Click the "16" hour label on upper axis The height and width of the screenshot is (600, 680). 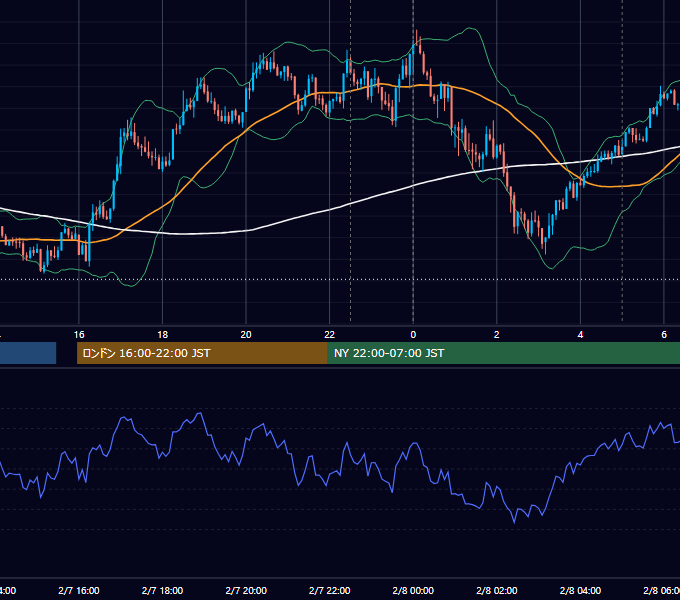coord(79,334)
